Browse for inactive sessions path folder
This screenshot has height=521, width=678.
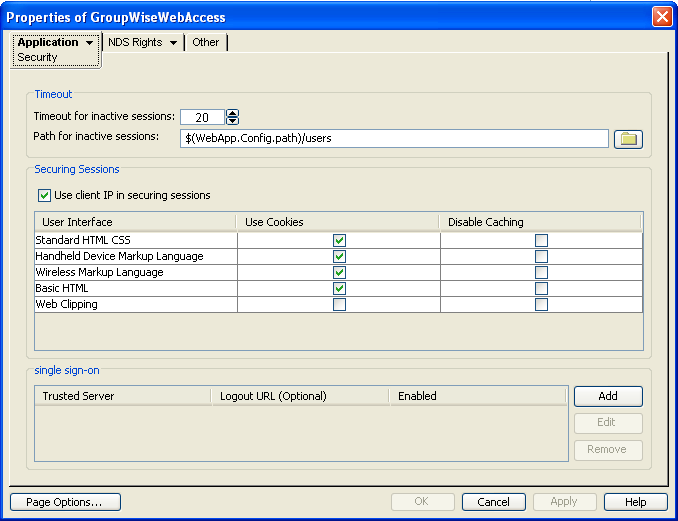tap(628, 139)
